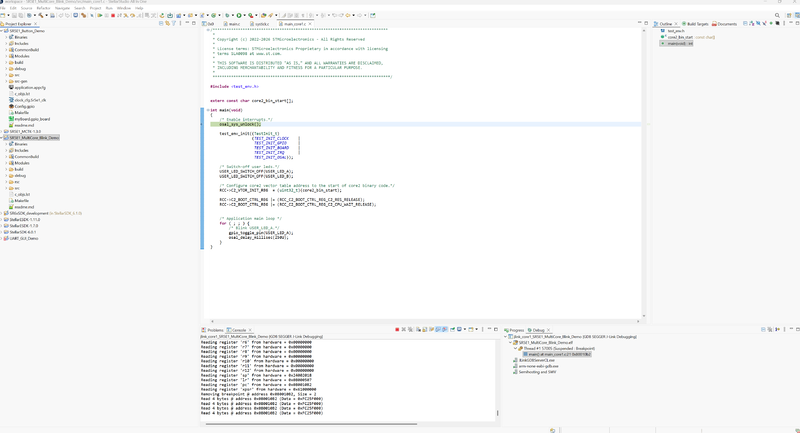
Task: Collapse the SR5E1_MultiCore_Blink_Demo project
Action: point(2,138)
